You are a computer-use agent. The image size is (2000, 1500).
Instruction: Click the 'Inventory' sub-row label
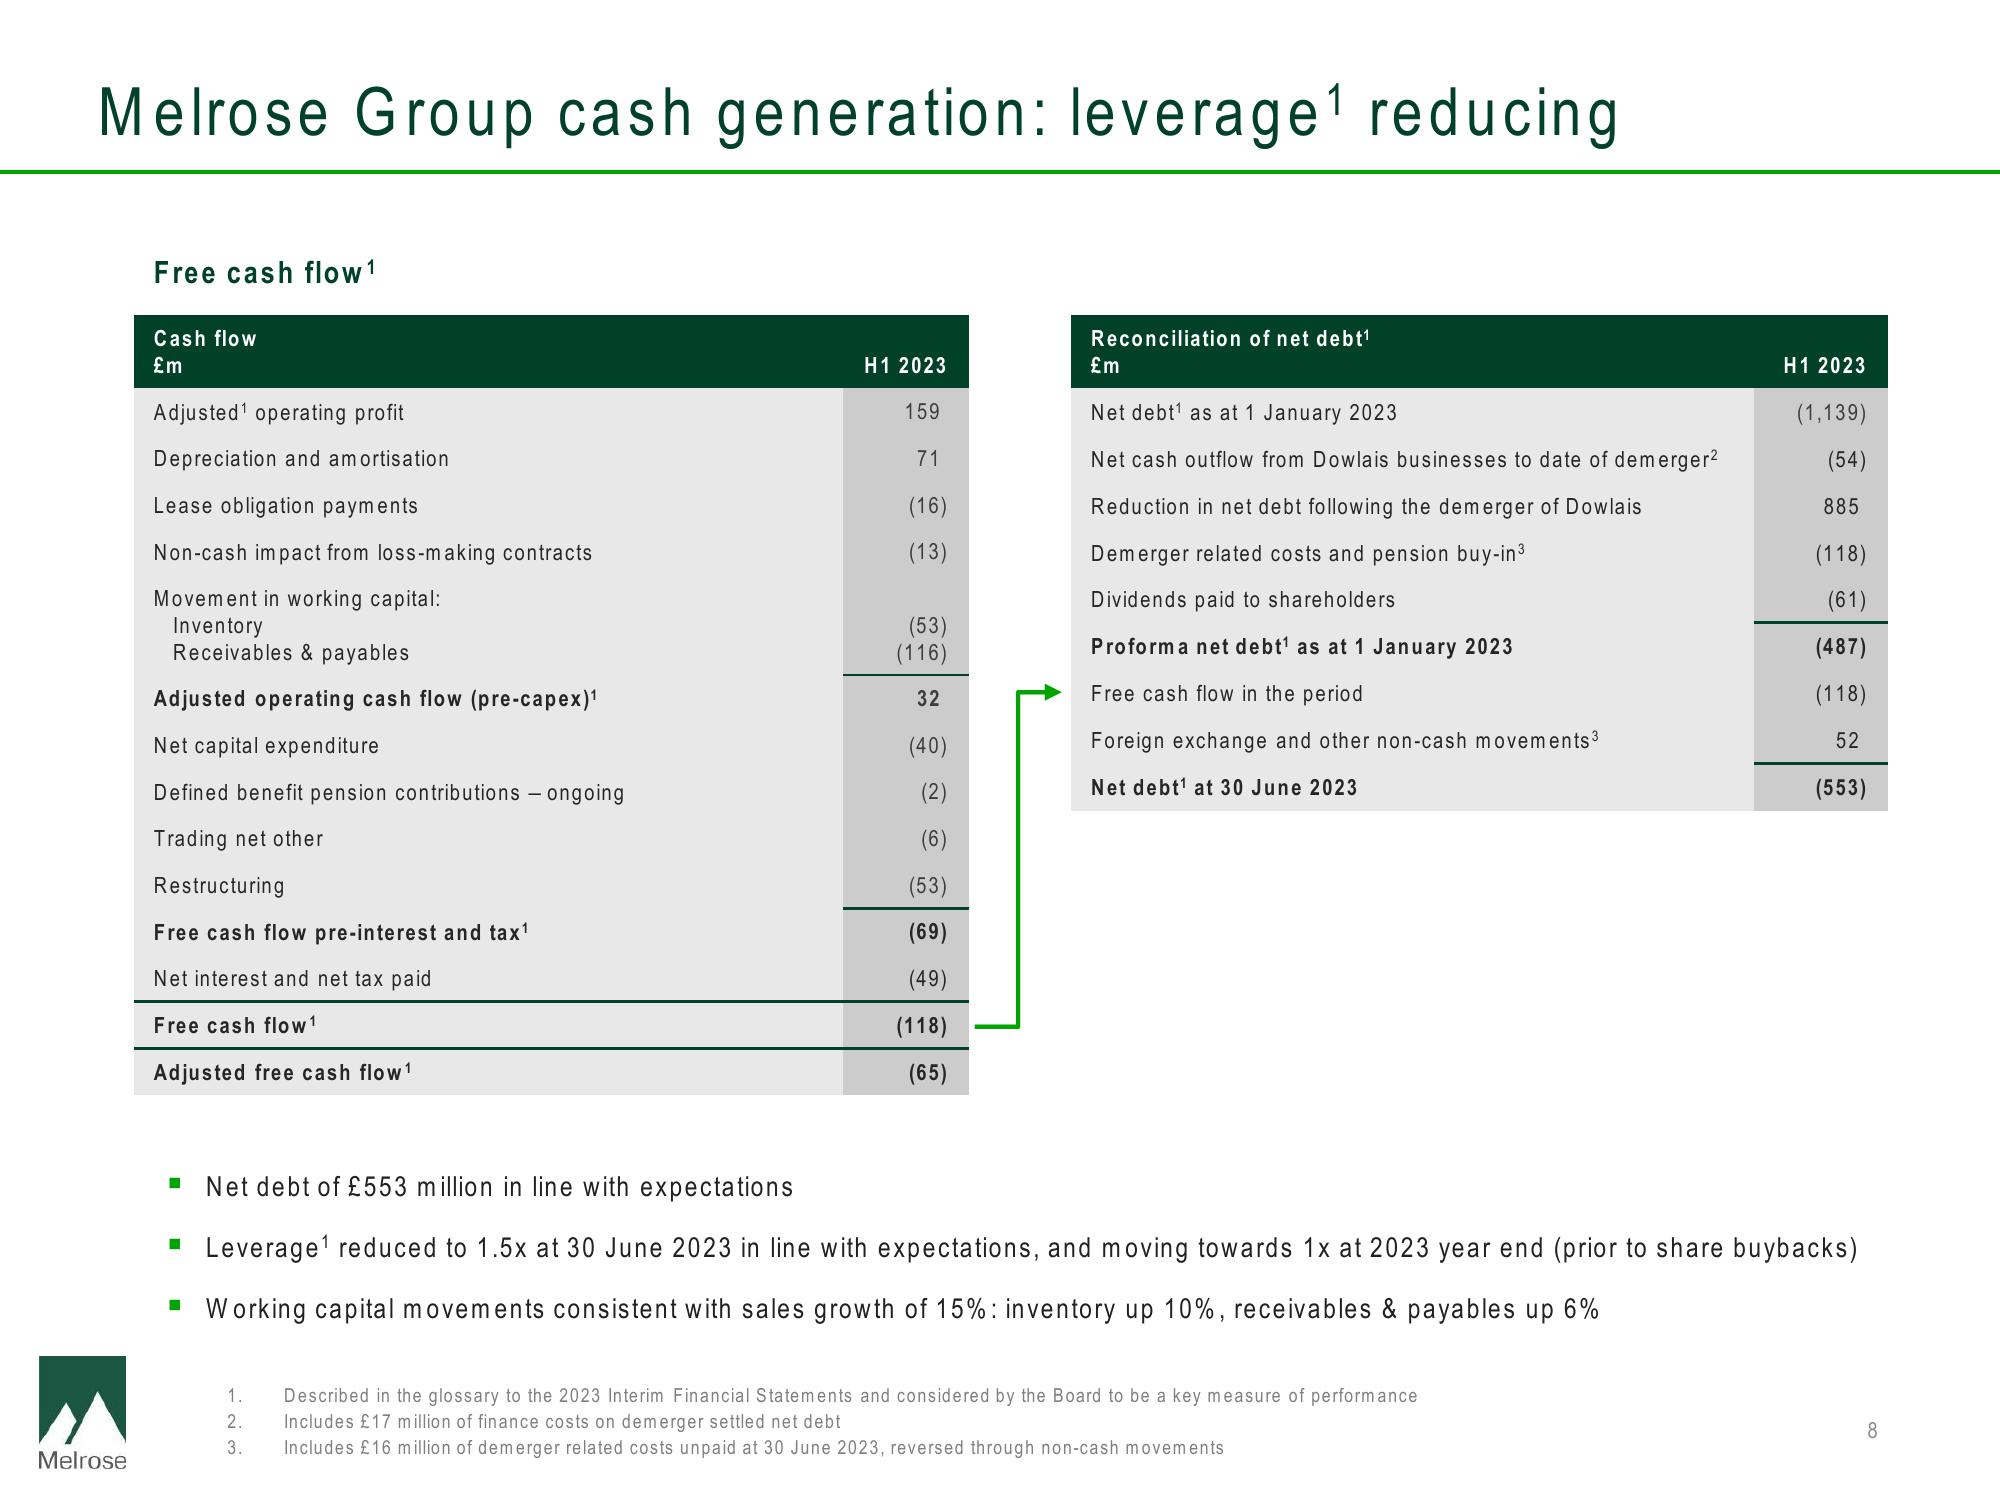218,626
